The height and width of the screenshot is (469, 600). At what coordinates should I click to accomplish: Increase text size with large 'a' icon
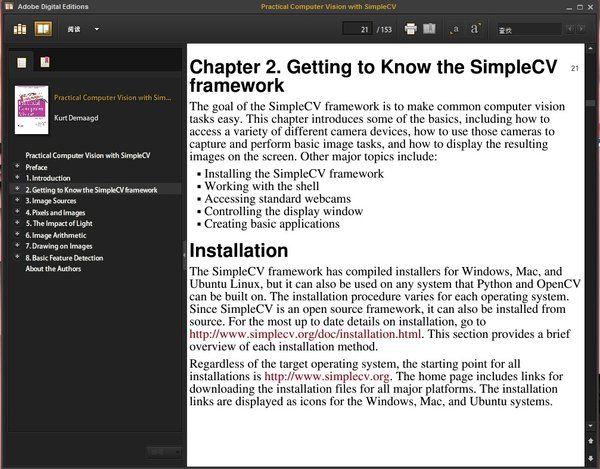point(477,29)
